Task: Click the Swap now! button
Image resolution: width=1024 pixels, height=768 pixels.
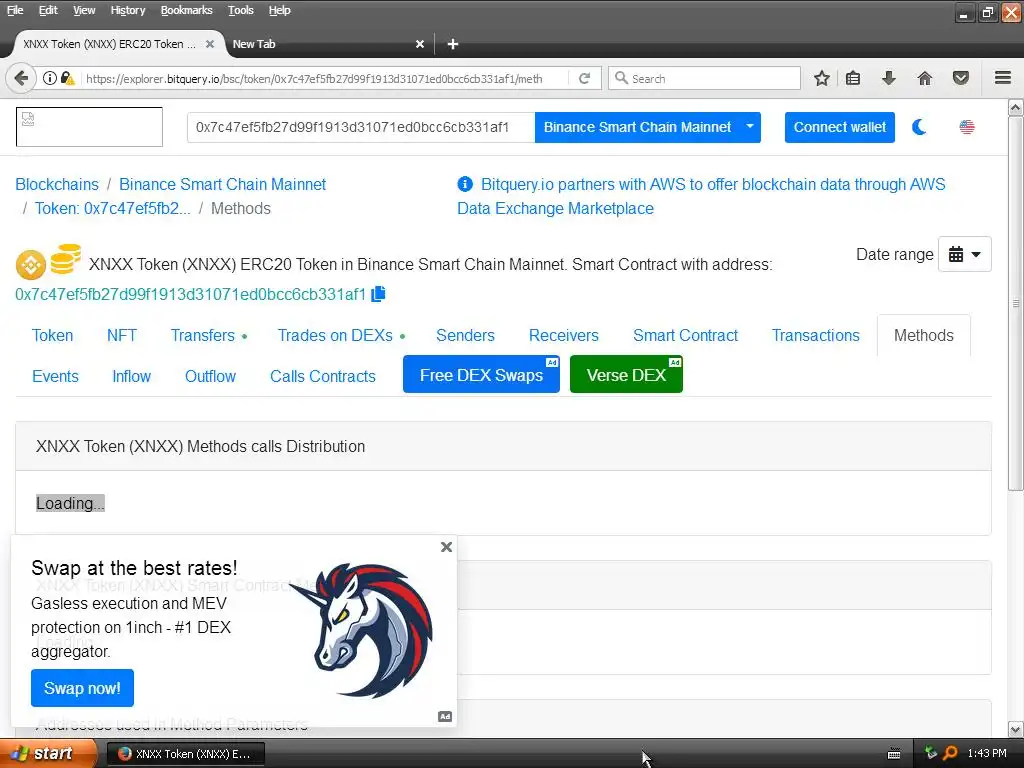Action: [82, 688]
